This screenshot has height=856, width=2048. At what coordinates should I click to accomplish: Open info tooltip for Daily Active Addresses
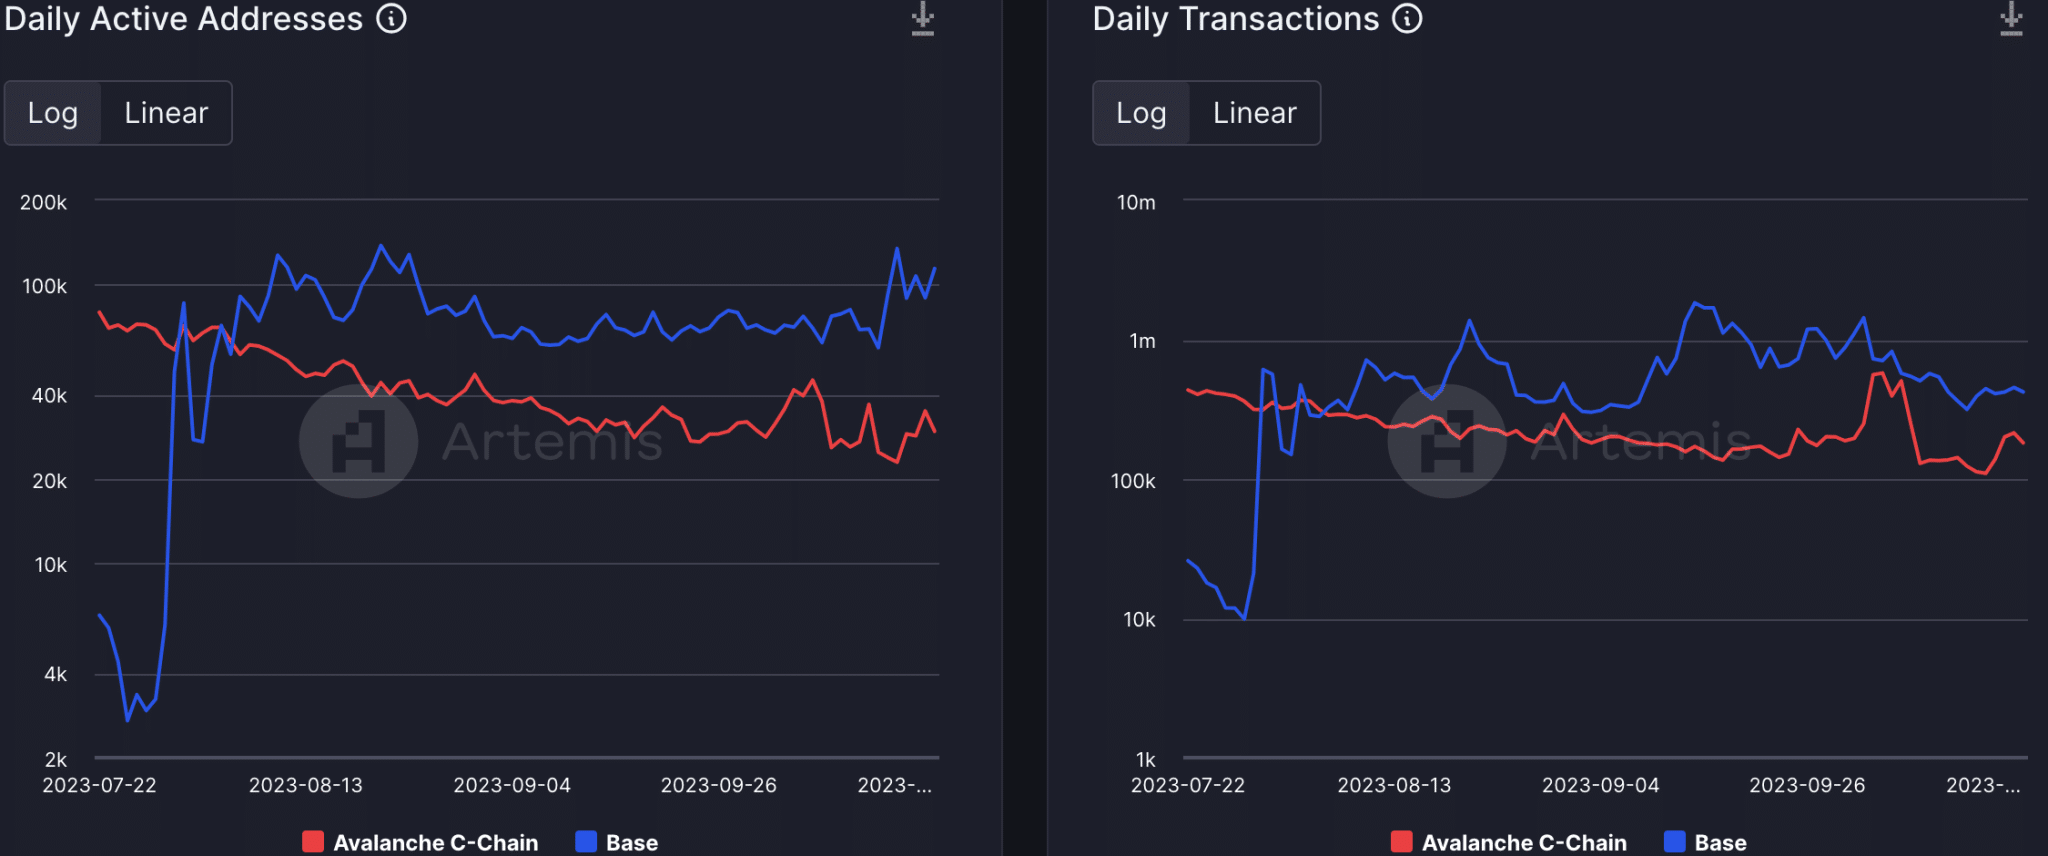[391, 19]
